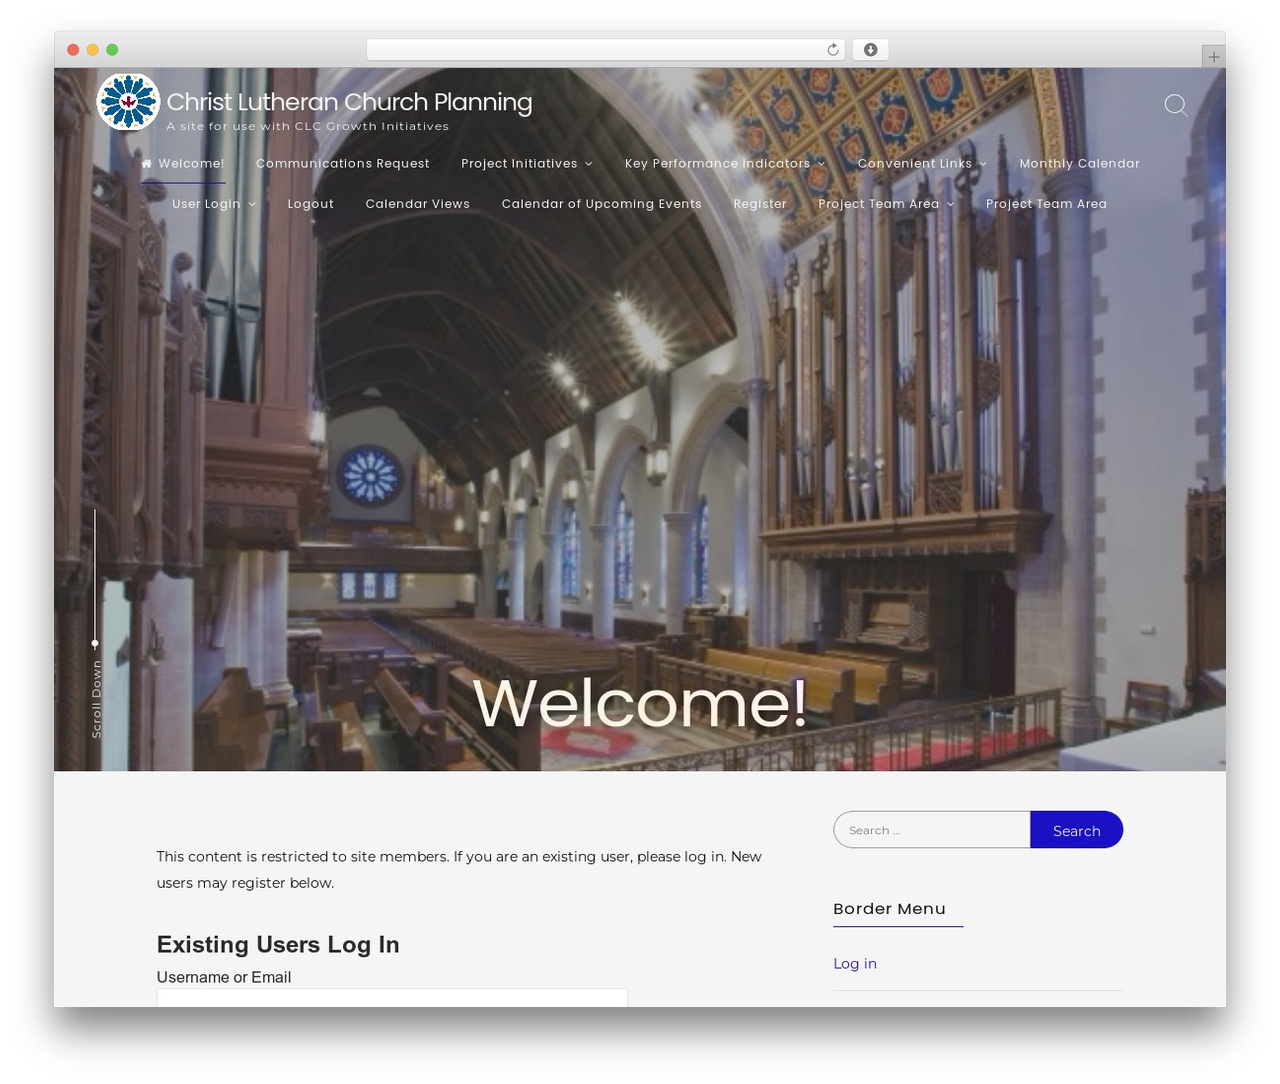Select Logout in the navigation
1280x1084 pixels.
coord(310,203)
